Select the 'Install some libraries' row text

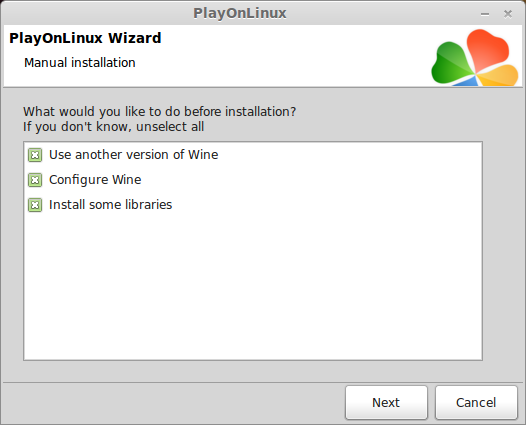pos(110,205)
